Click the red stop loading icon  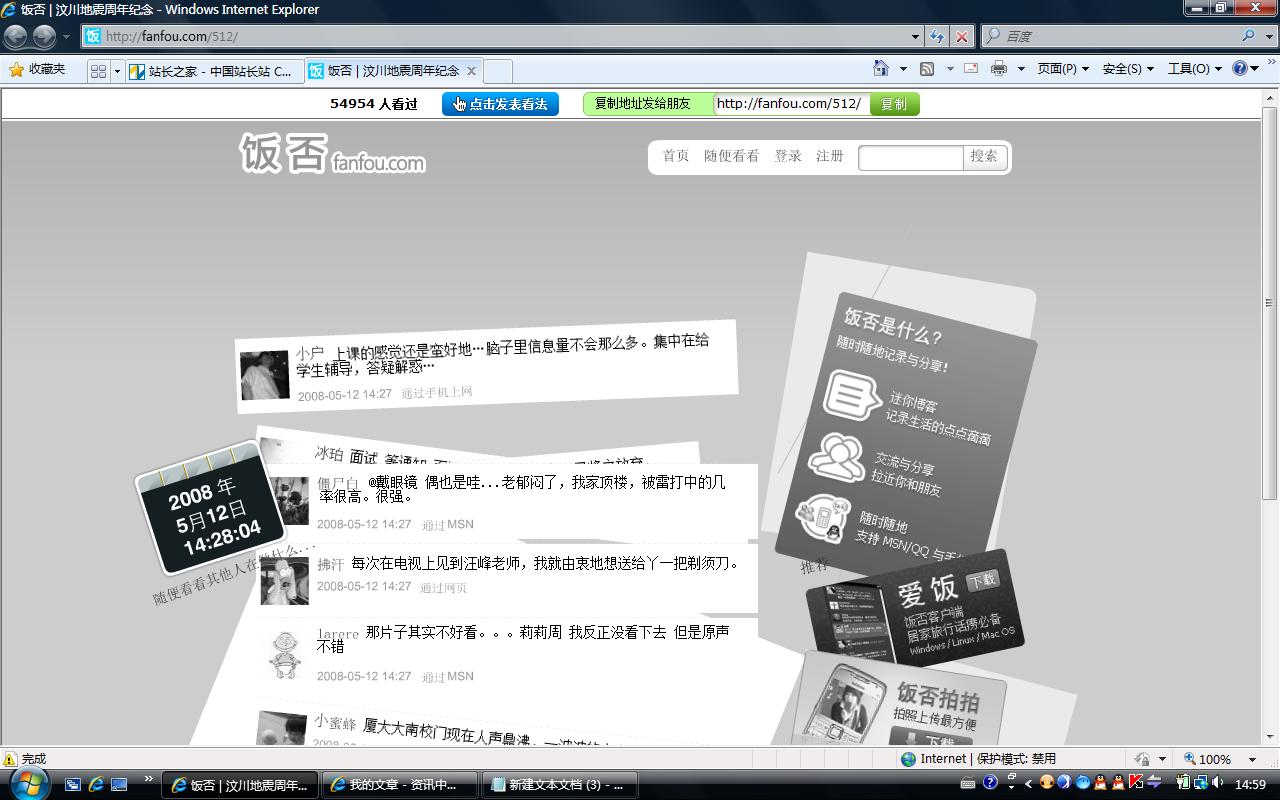pos(962,36)
